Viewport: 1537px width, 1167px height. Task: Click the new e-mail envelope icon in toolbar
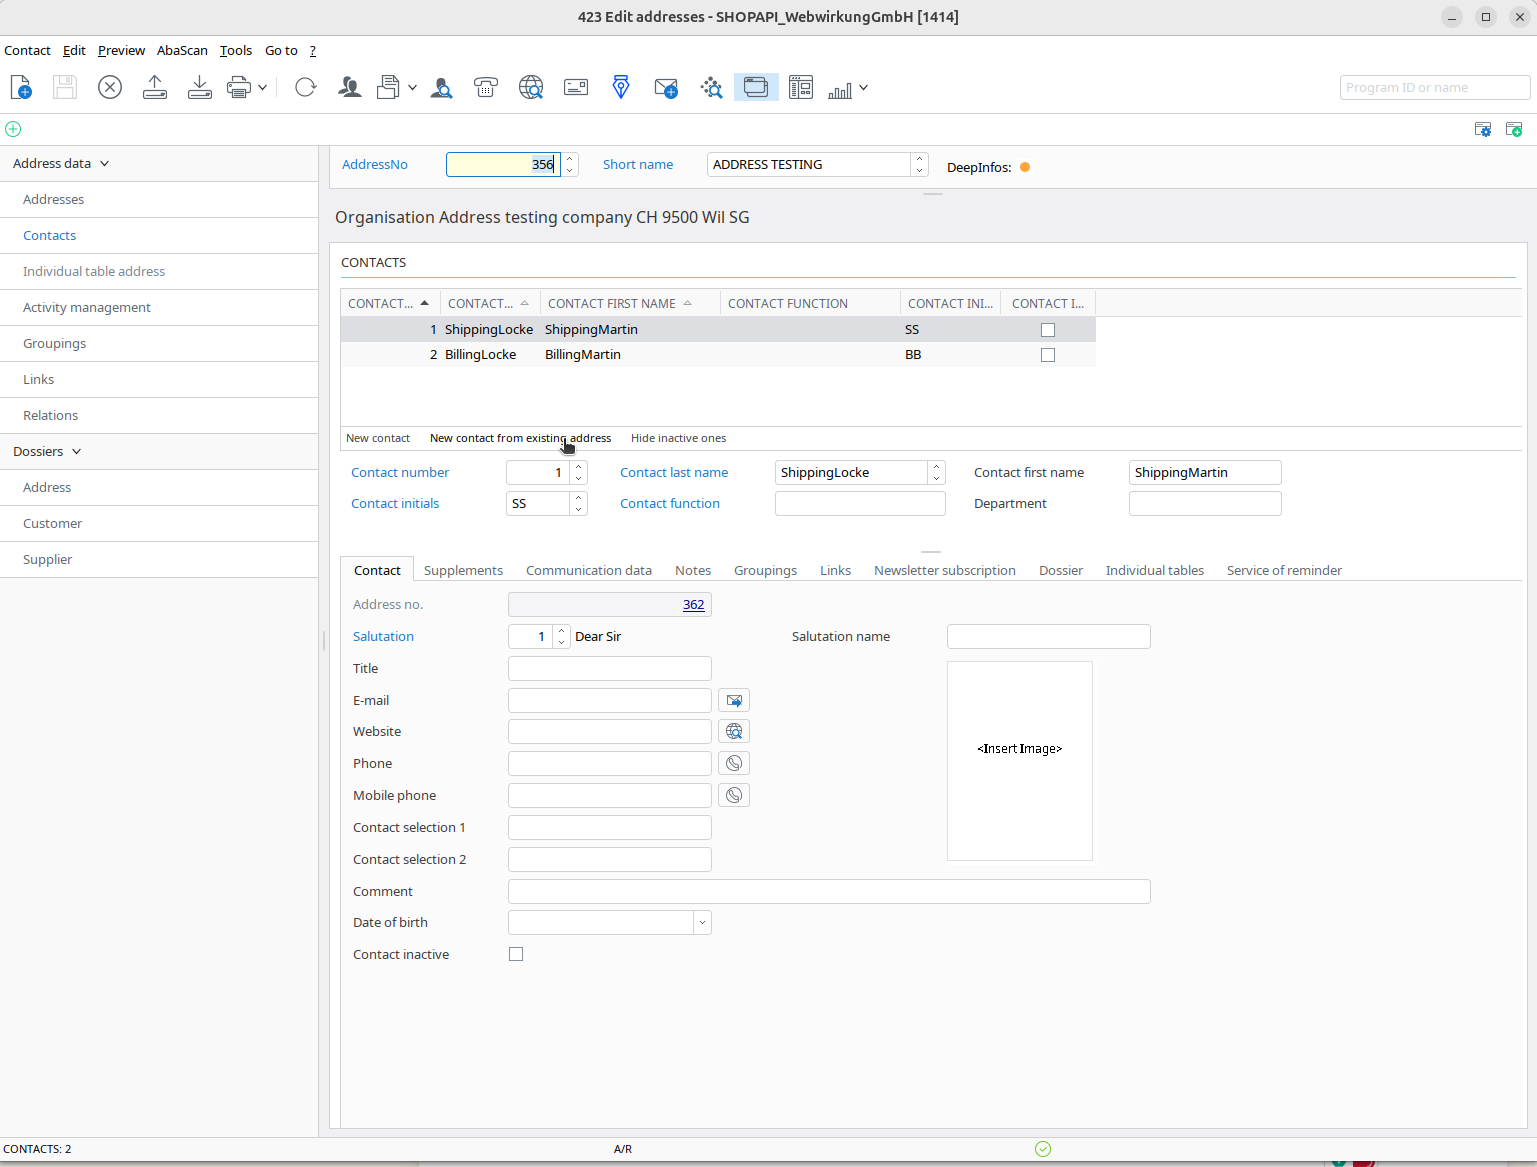(666, 88)
